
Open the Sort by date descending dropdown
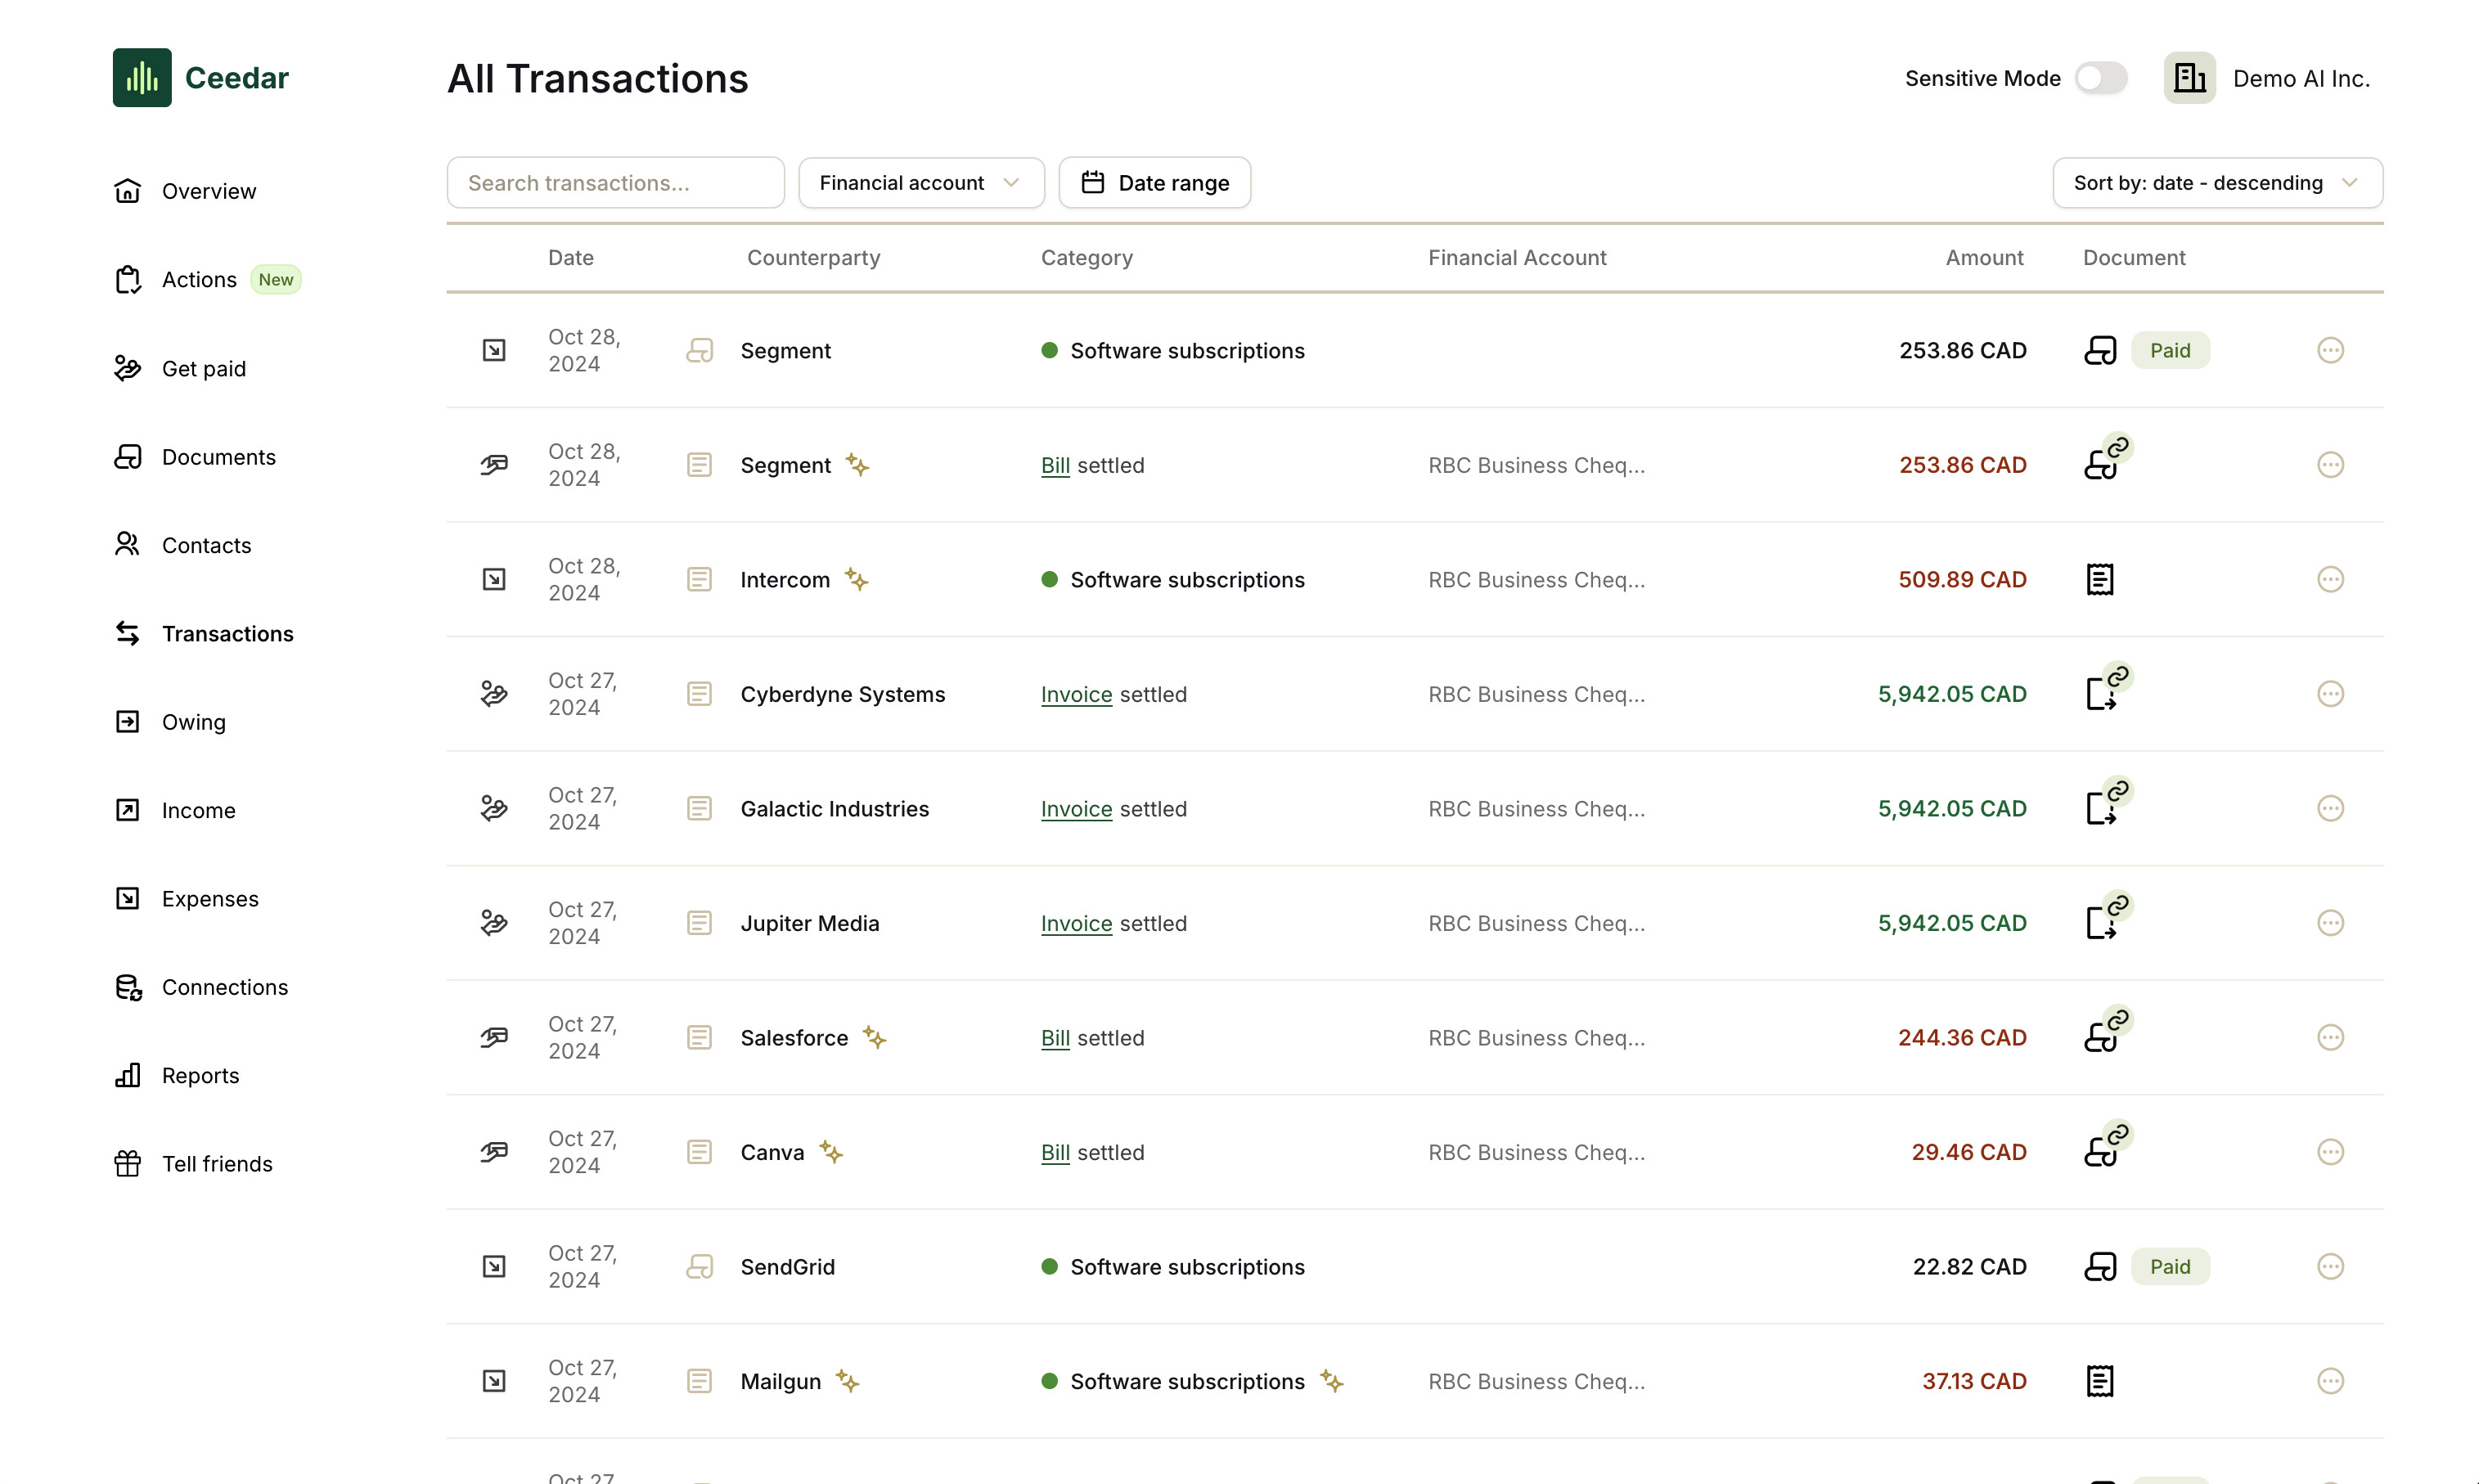pyautogui.click(x=2216, y=183)
